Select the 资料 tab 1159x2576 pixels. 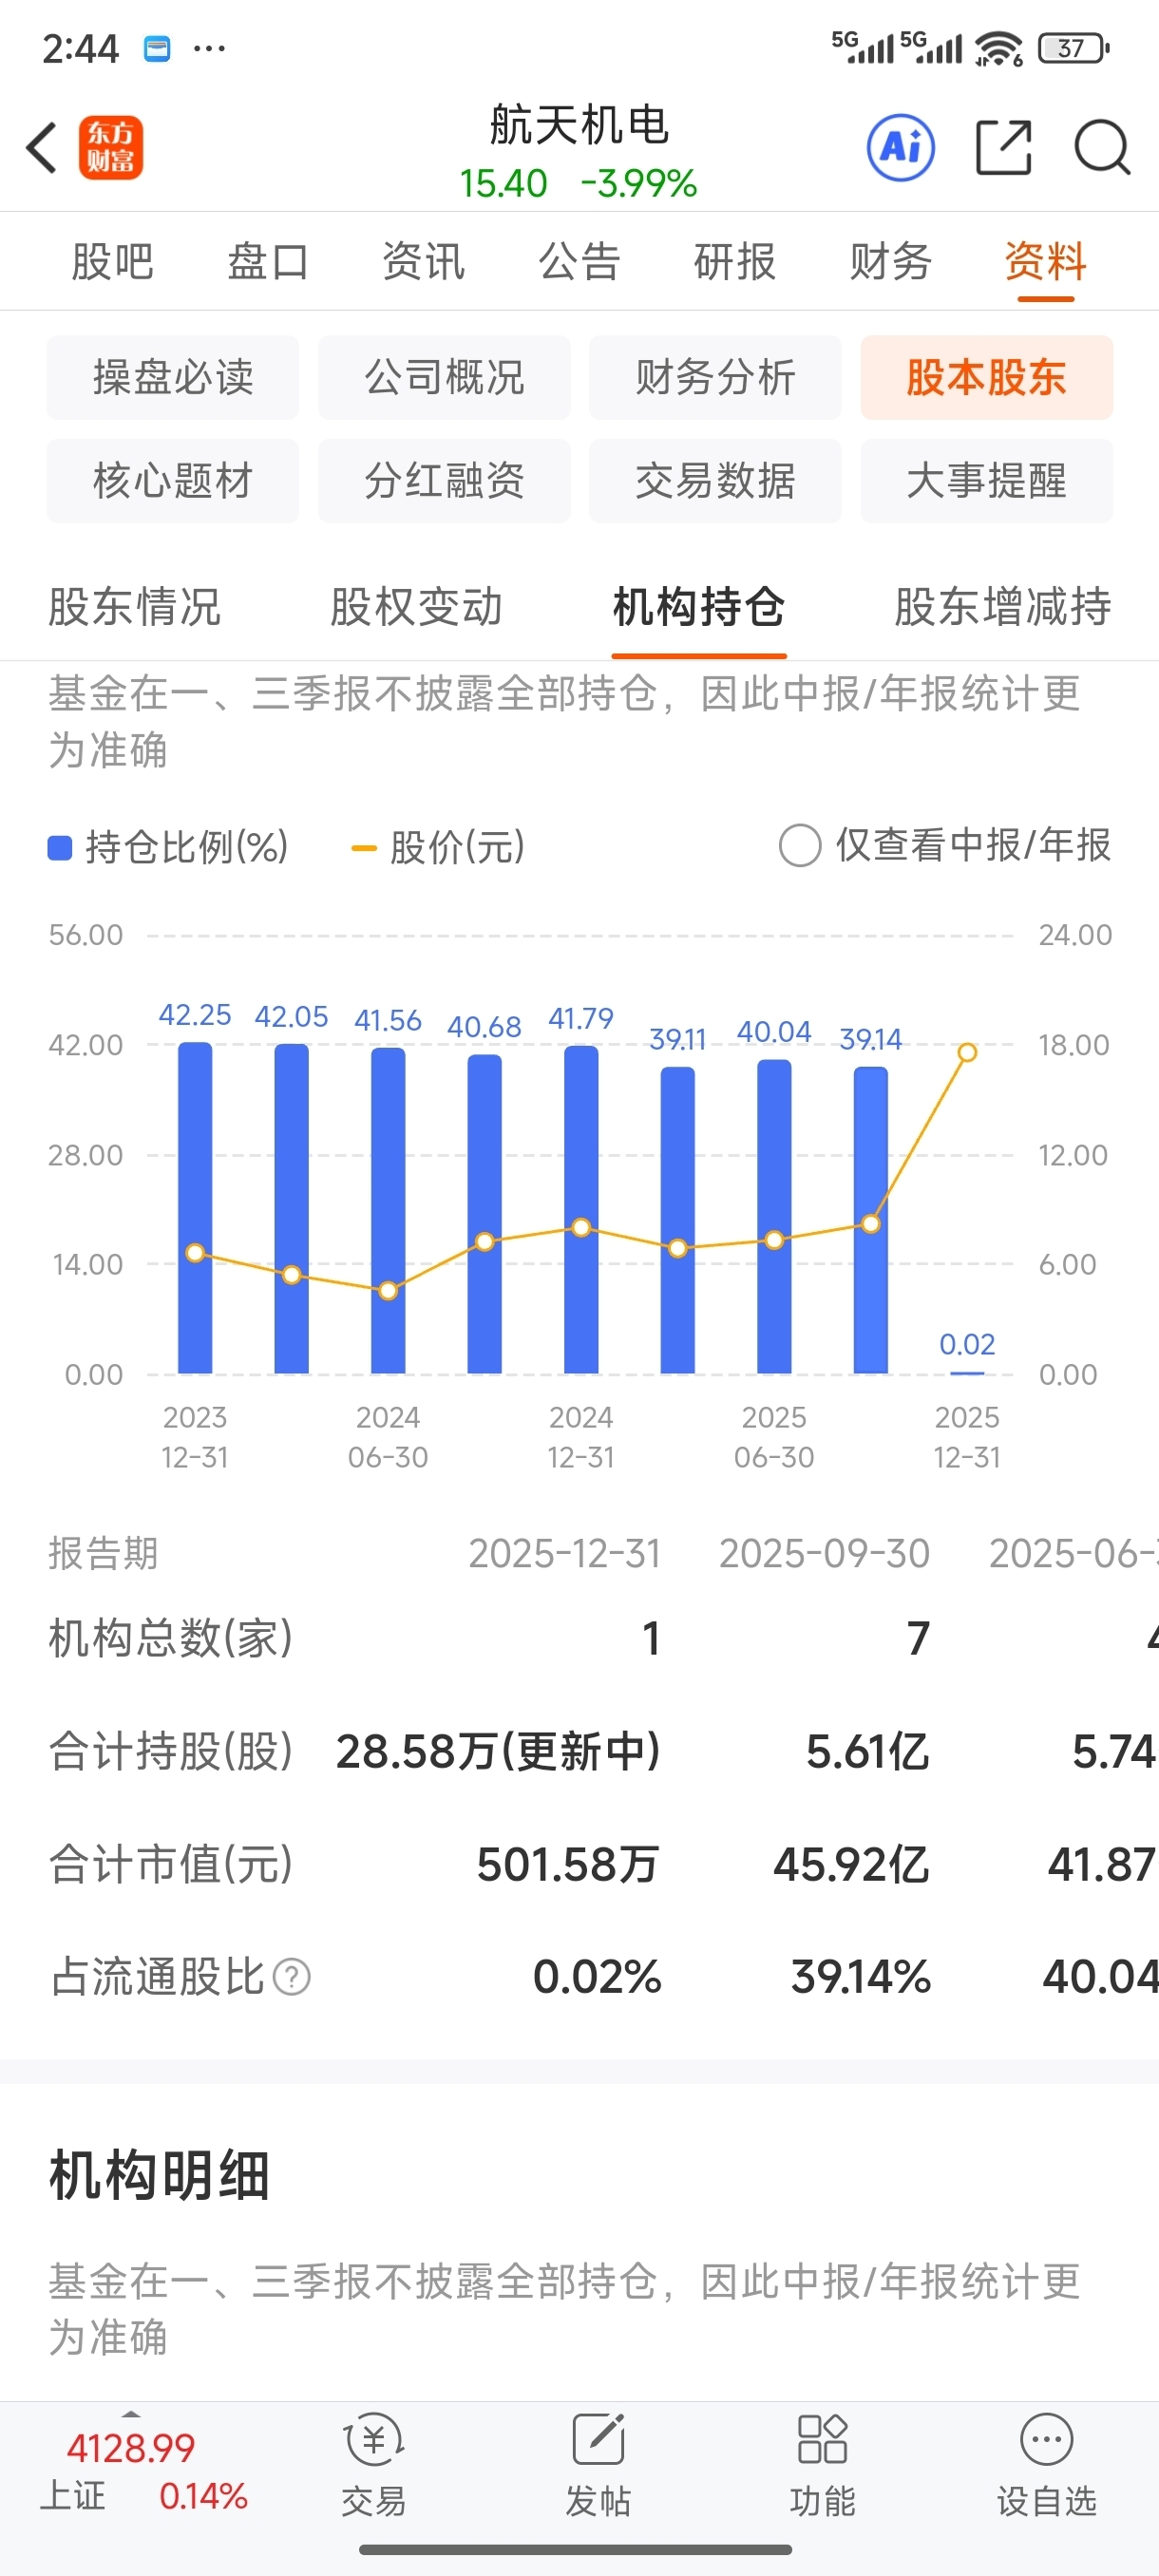click(x=1045, y=262)
